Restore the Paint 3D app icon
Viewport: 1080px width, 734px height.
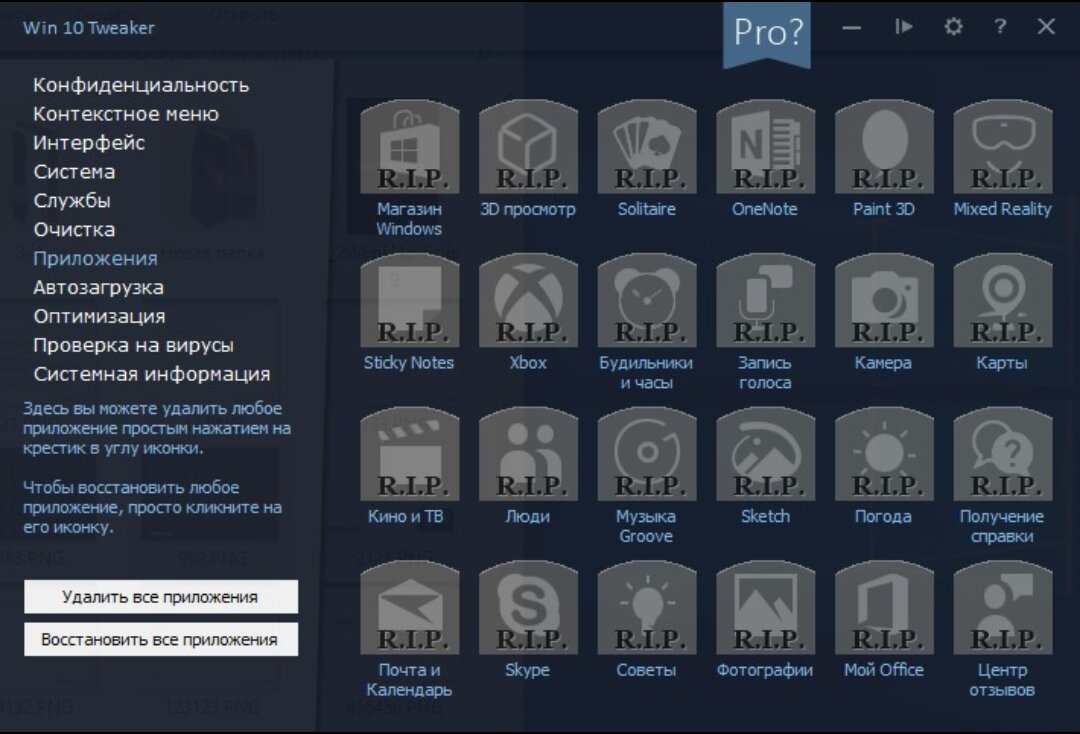pyautogui.click(x=884, y=147)
